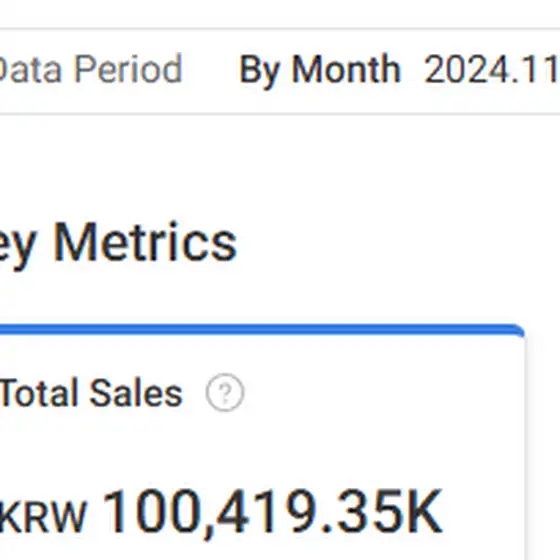Click the blue highlighted top edge of Total Sales card

click(x=262, y=329)
